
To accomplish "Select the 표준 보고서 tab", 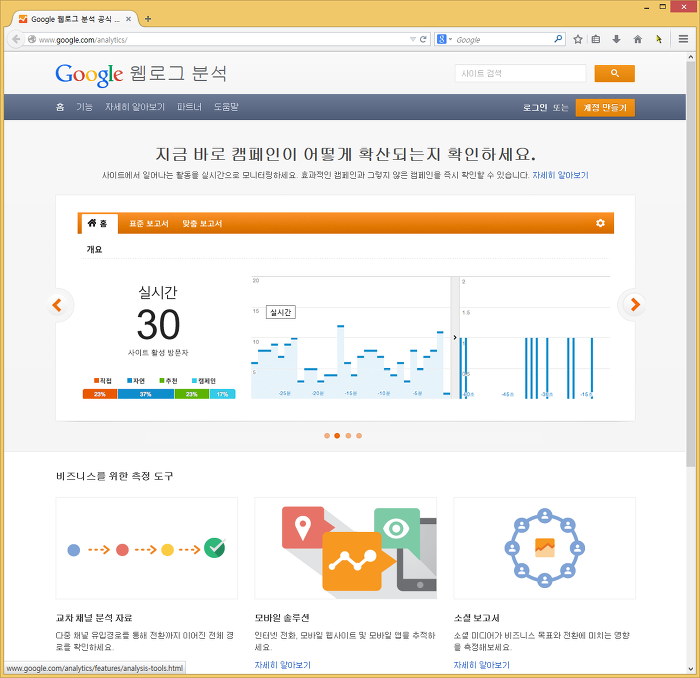I will [149, 224].
